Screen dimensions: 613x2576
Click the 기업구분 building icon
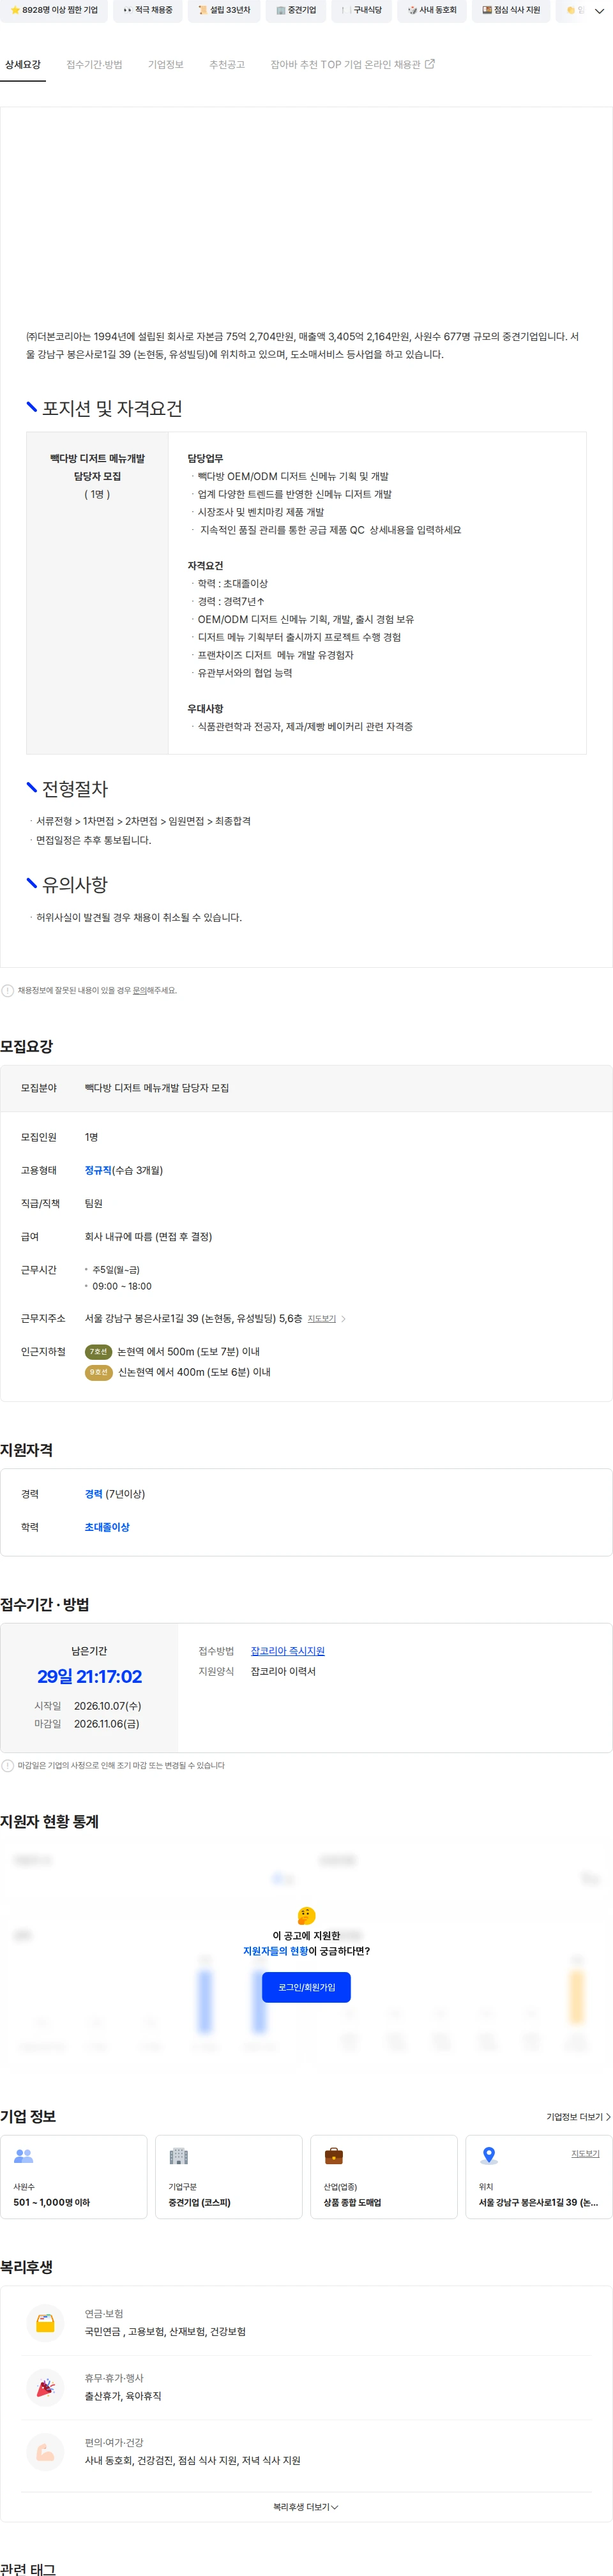[x=179, y=2157]
